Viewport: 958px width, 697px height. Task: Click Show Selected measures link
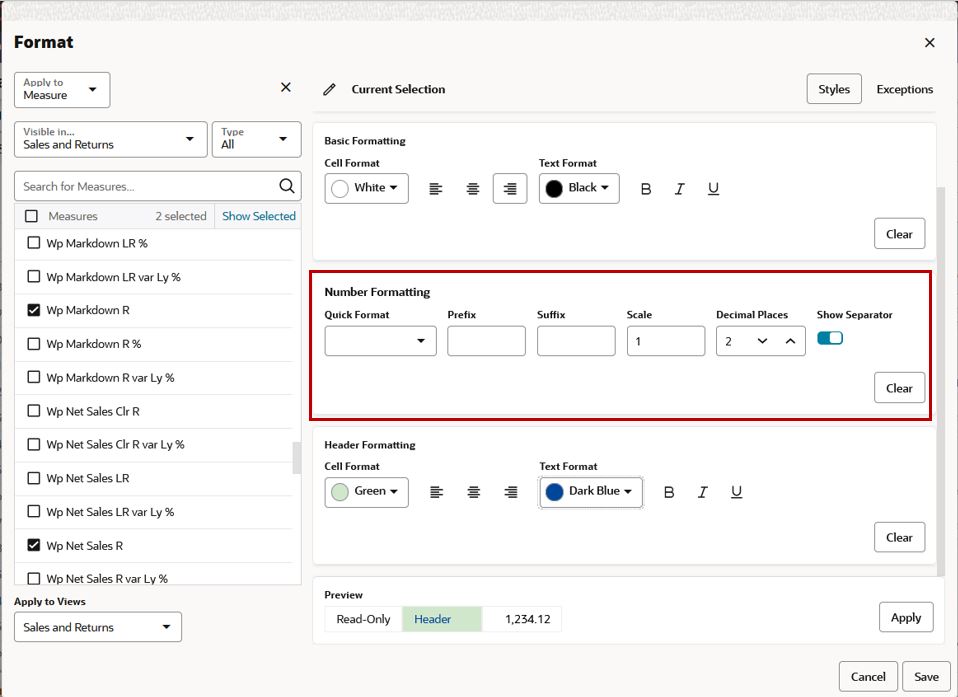[x=258, y=215]
